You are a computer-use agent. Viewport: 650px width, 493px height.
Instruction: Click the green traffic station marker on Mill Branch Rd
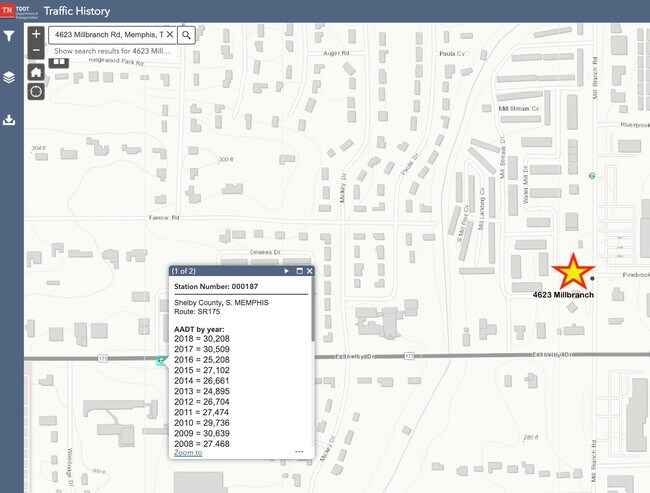pos(592,175)
